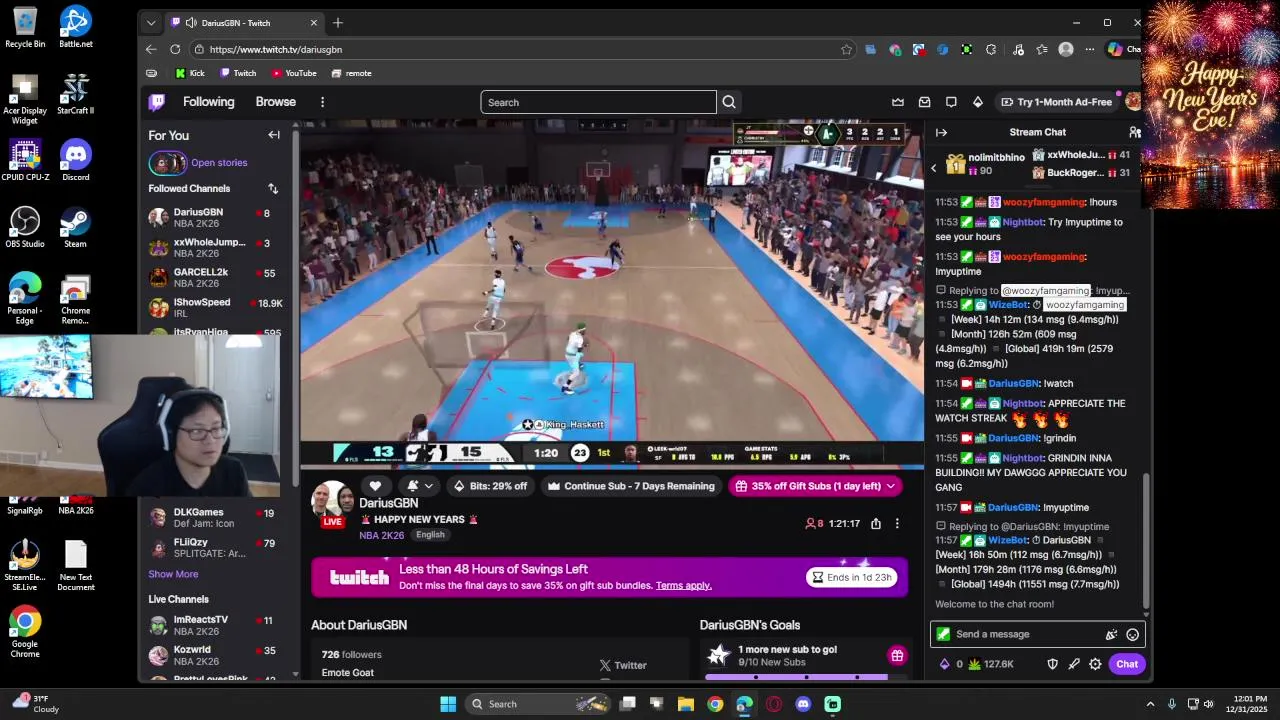
Task: Go to the Twitch home logo
Action: 157,102
